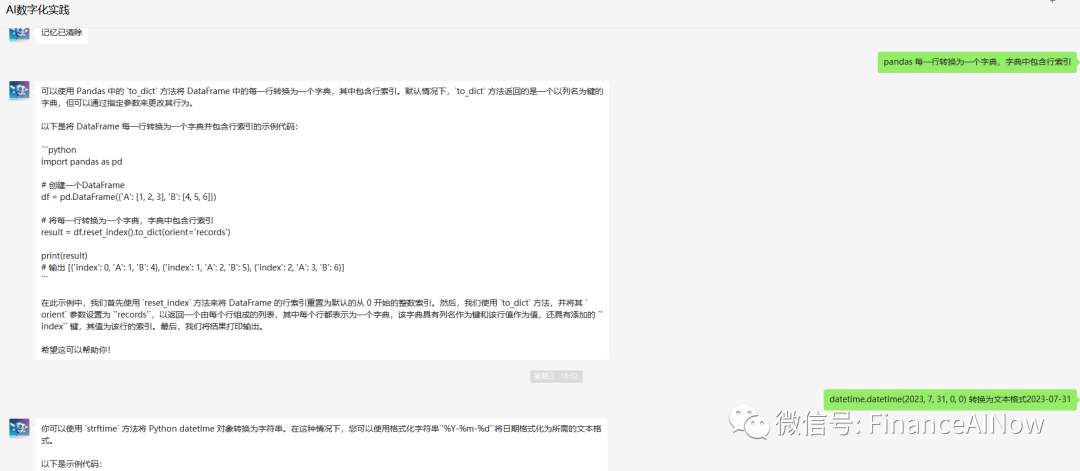Click the '希望这可以帮助你!' closing sentence
This screenshot has height=471, width=1080.
76,349
